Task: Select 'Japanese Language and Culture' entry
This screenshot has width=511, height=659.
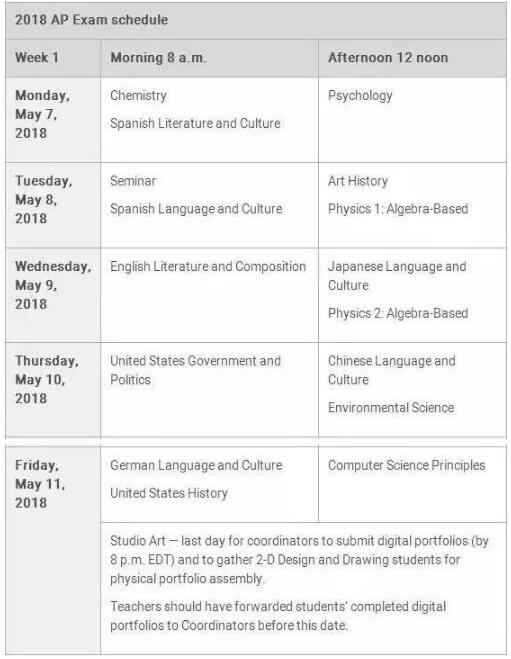Action: [397, 276]
